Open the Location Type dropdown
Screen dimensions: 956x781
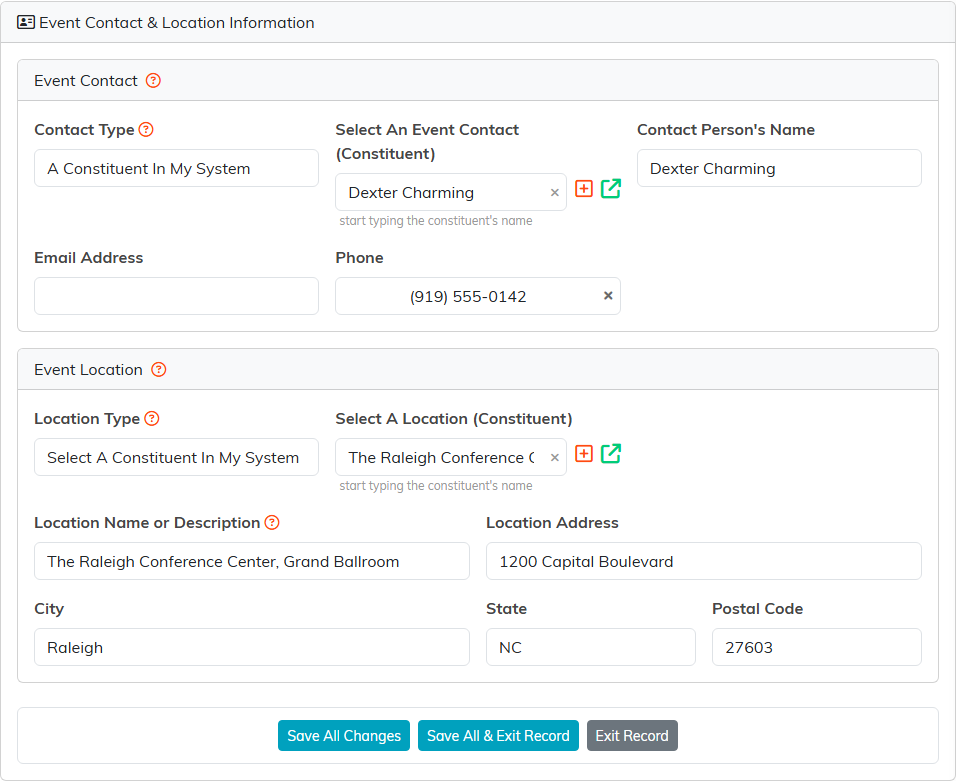[x=176, y=457]
